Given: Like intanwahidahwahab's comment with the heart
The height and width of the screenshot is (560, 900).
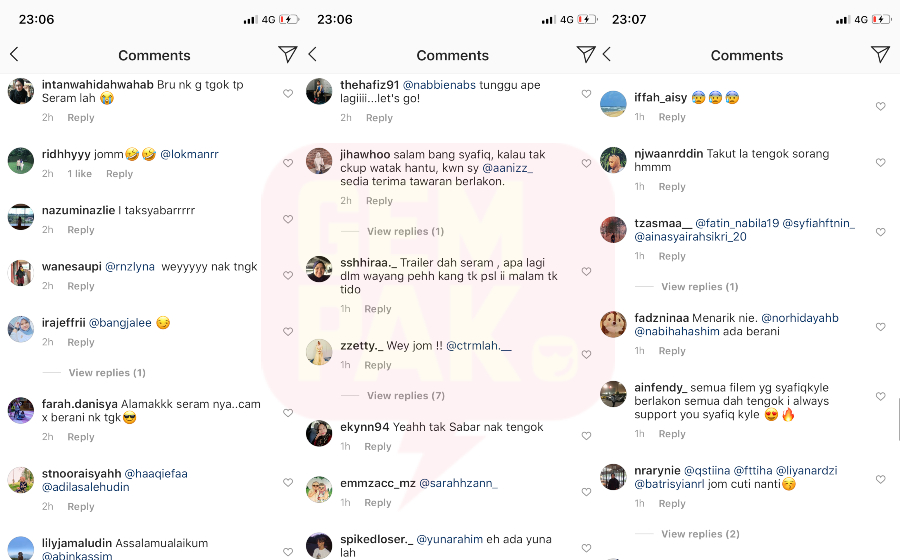Looking at the screenshot, I should click(288, 94).
